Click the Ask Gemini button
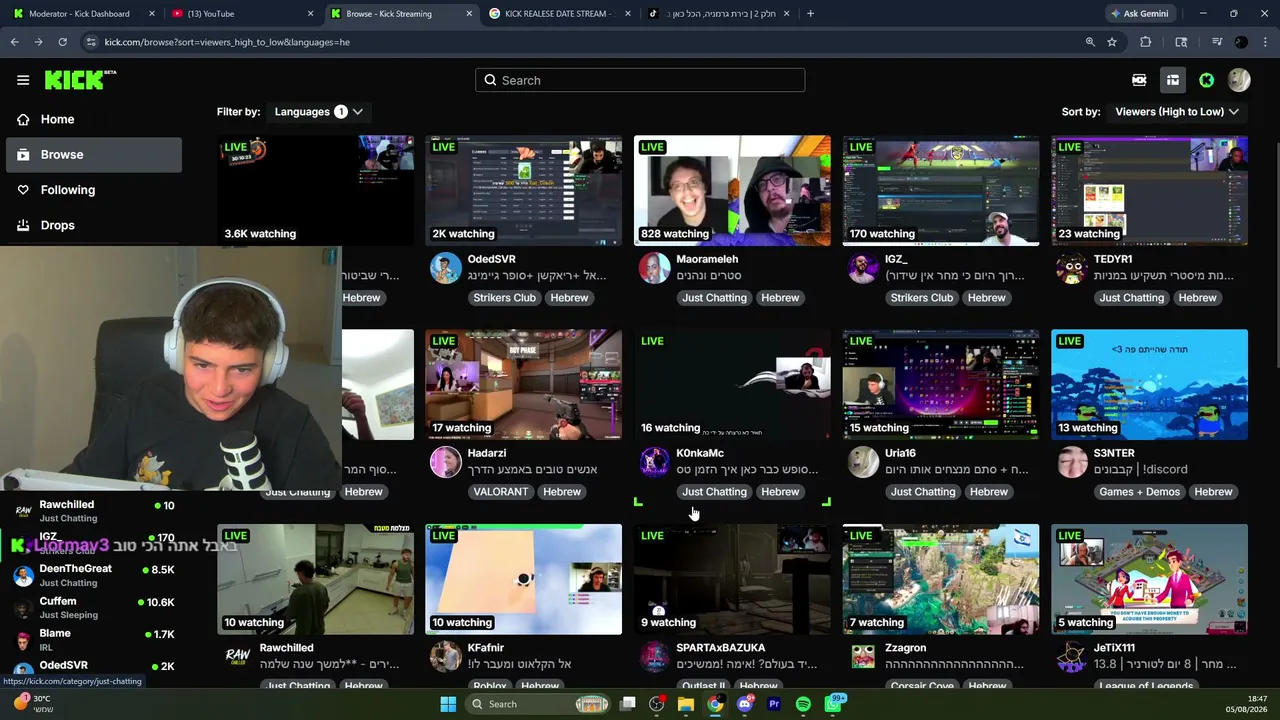This screenshot has height=720, width=1280. click(x=1138, y=14)
